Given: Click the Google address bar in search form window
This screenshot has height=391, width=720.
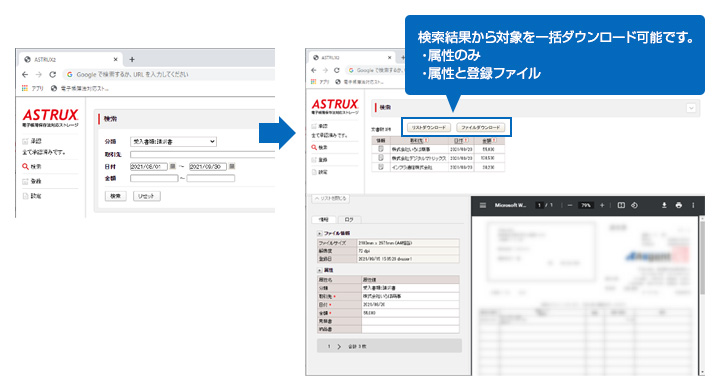Looking at the screenshot, I should 170,74.
